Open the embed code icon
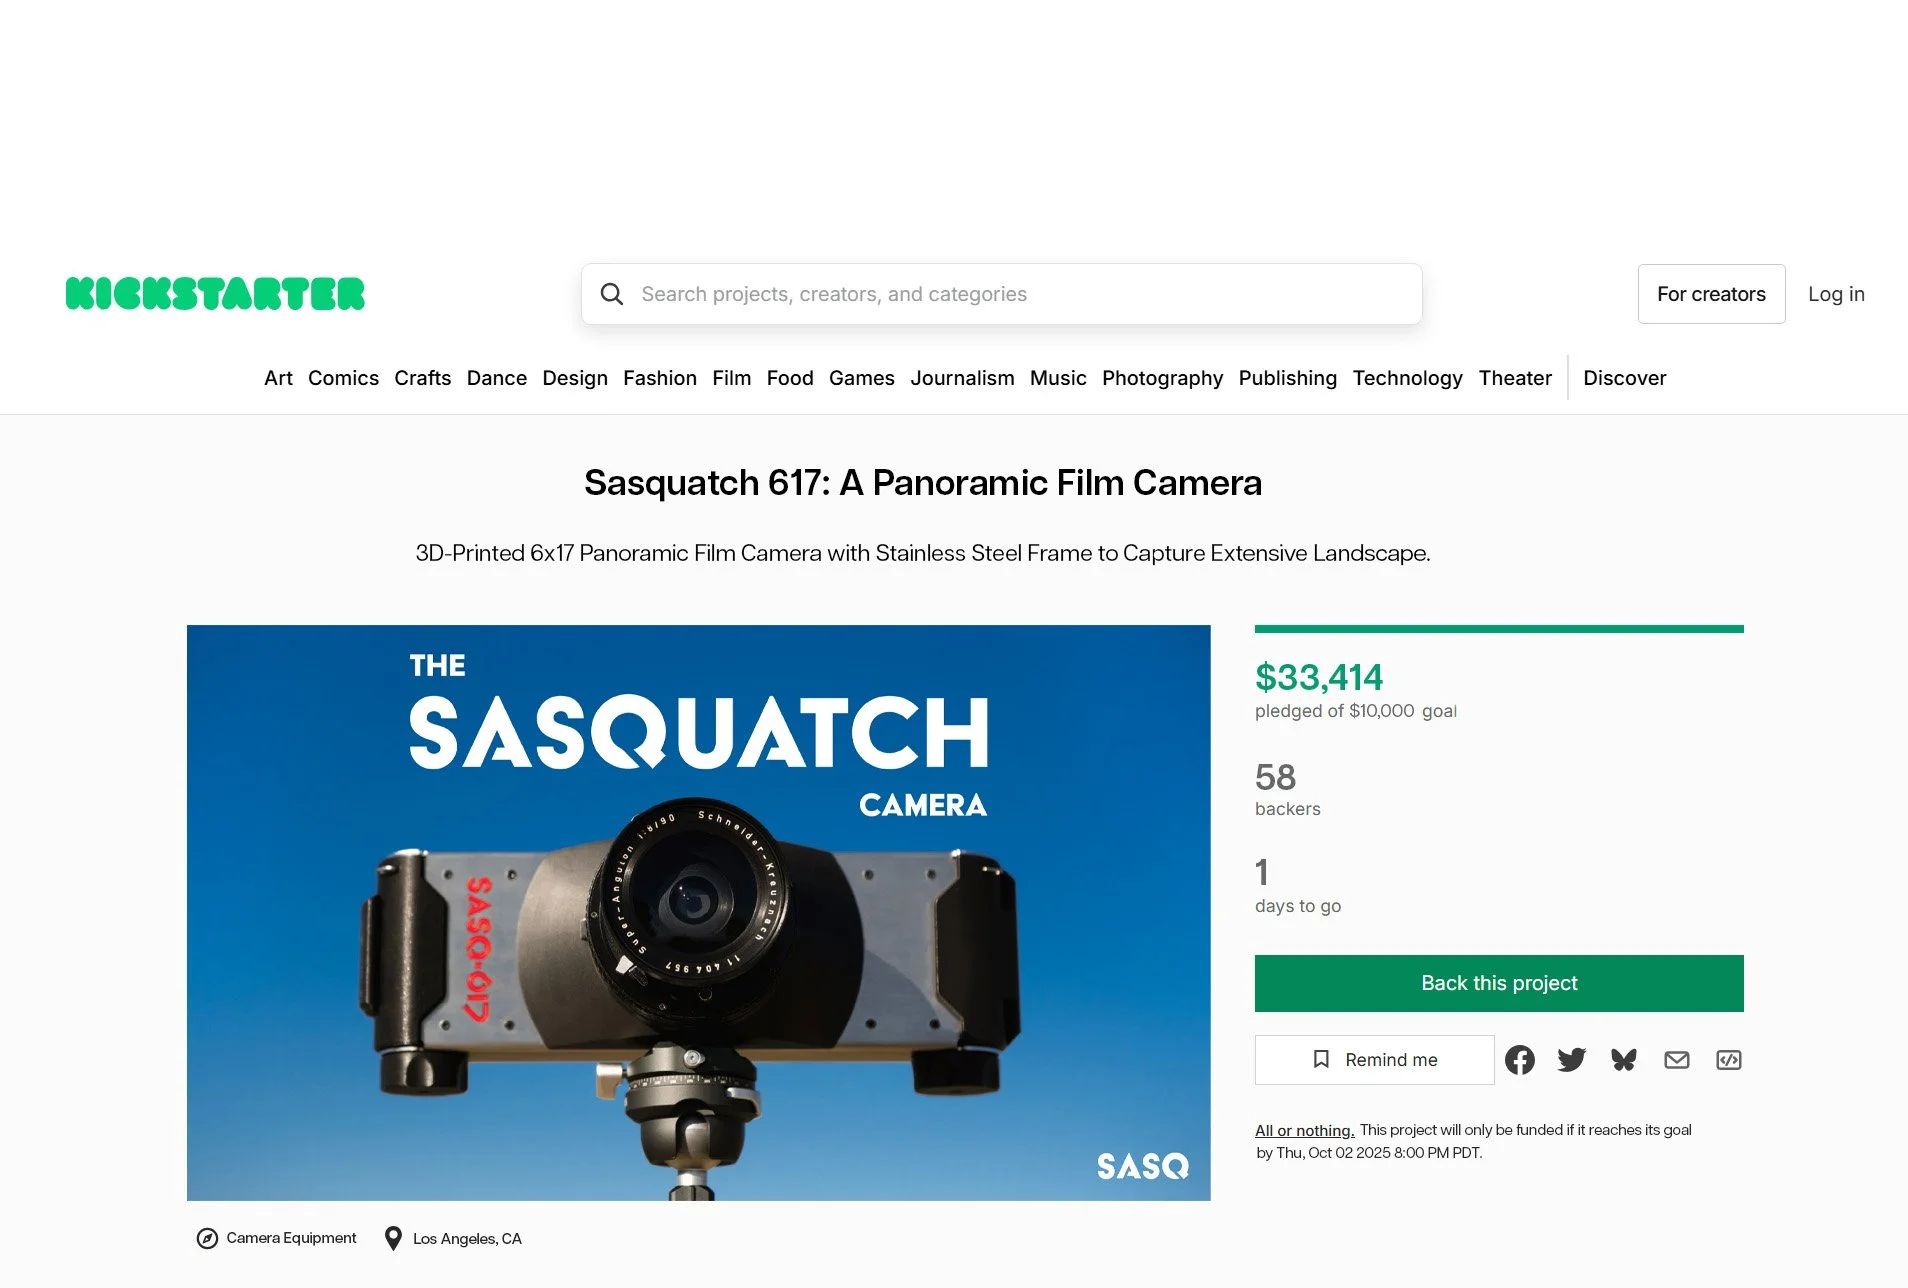1908x1288 pixels. point(1729,1060)
